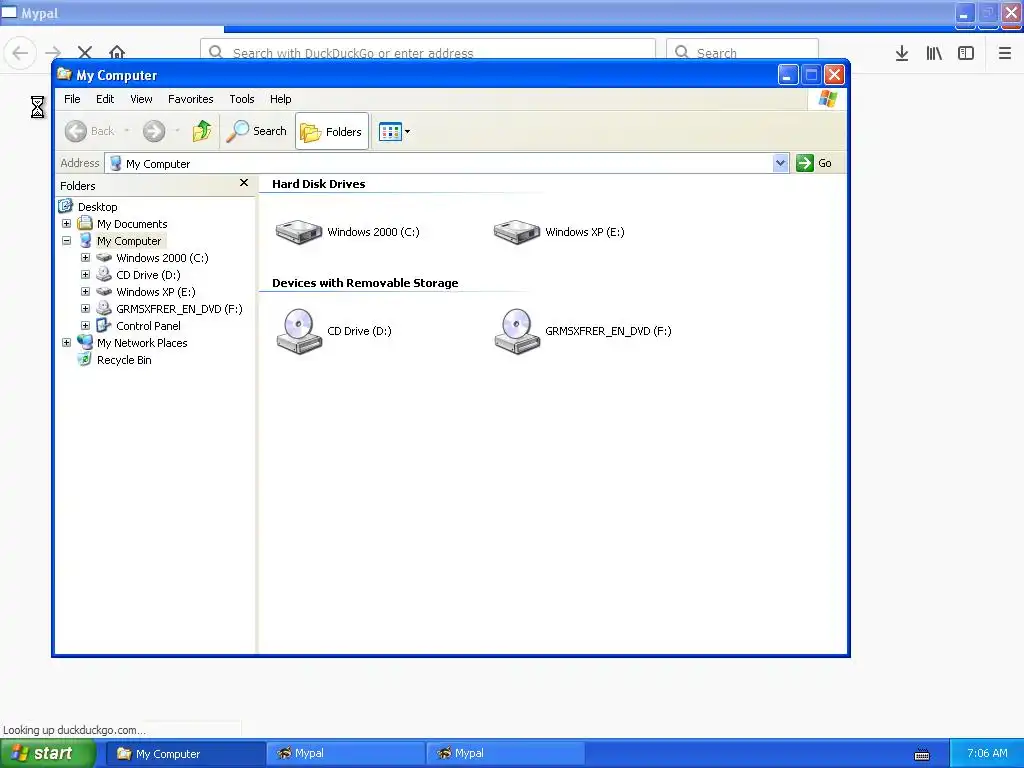This screenshot has width=1024, height=768.
Task: Open Forward history dropdown arrow
Action: click(177, 131)
